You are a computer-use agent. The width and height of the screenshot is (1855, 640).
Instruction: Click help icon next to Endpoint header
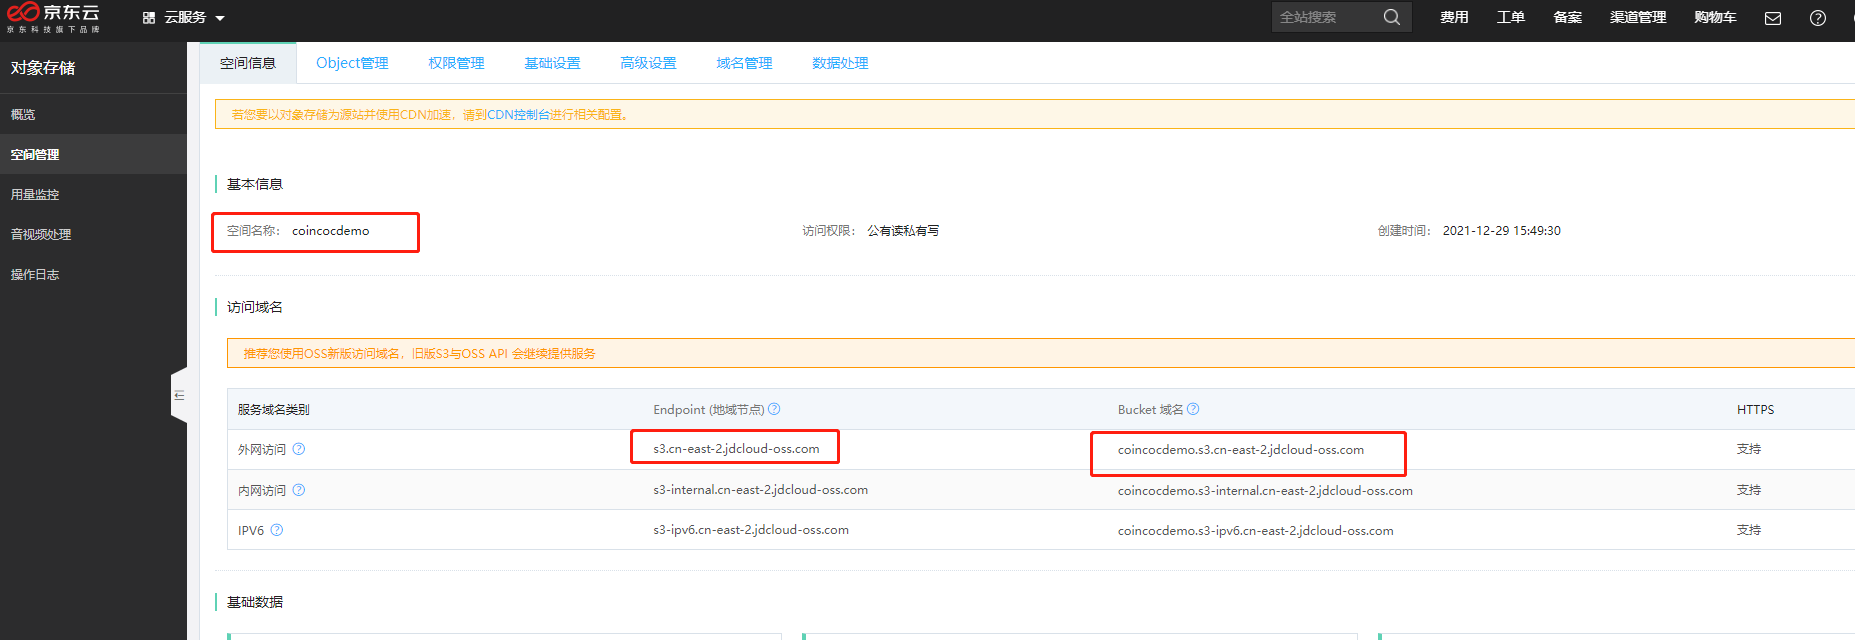(x=774, y=409)
